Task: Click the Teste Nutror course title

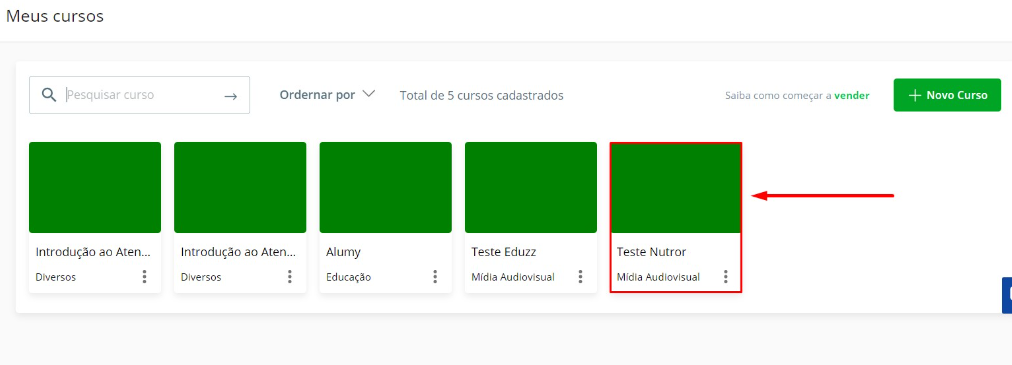Action: click(x=651, y=252)
